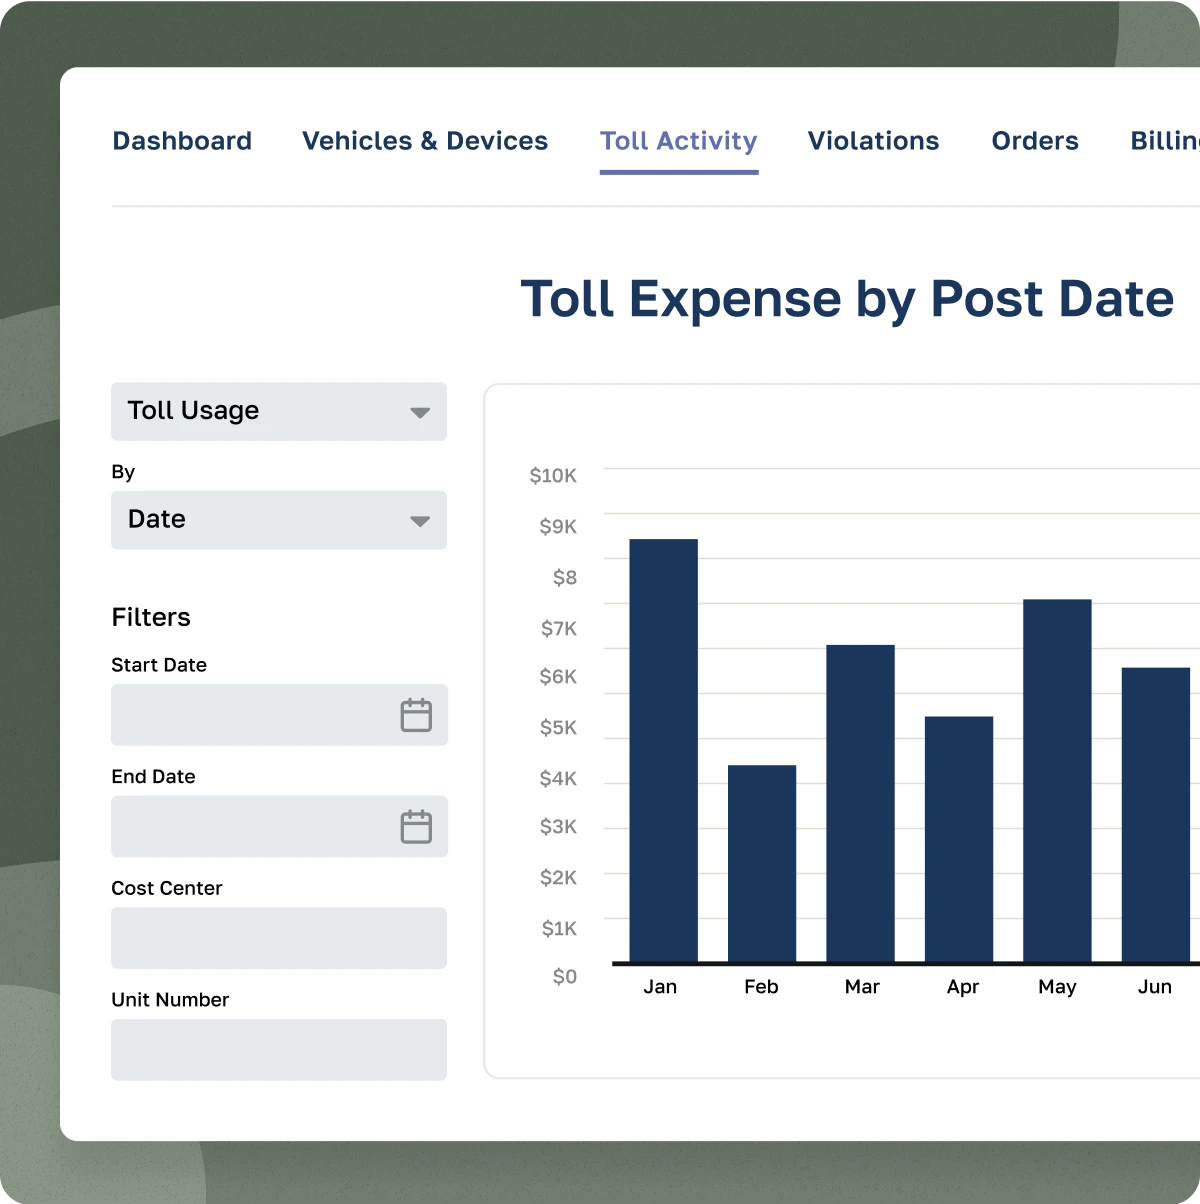Click the May bar in chart
The width and height of the screenshot is (1200, 1204).
coord(1057,781)
